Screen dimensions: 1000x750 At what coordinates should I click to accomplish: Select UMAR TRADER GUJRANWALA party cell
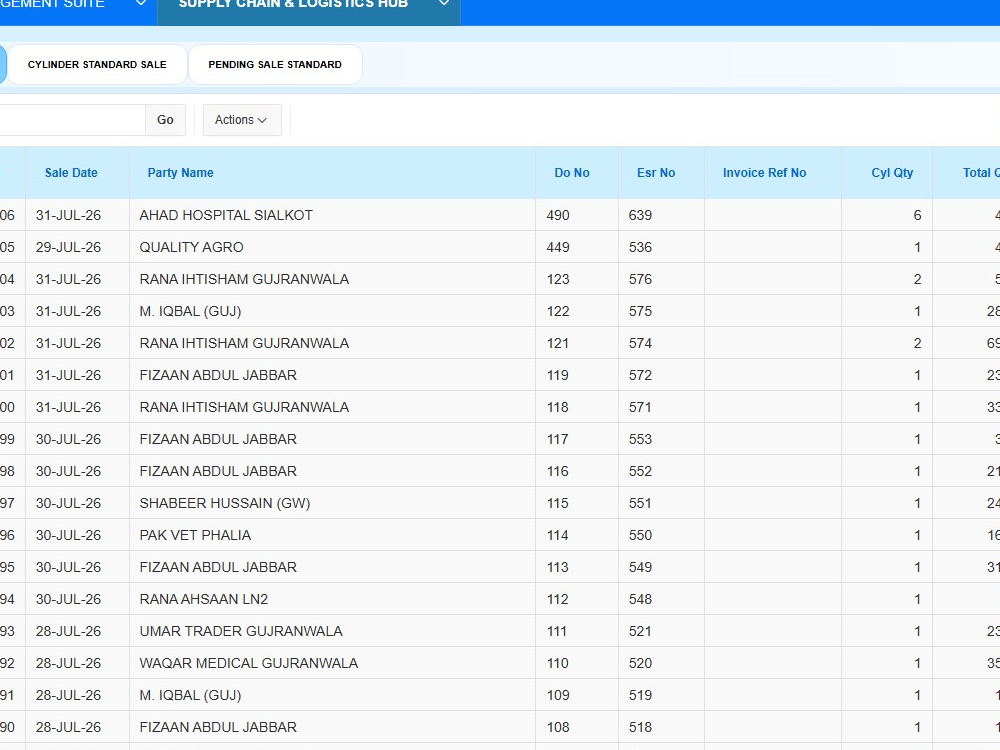pyautogui.click(x=332, y=631)
